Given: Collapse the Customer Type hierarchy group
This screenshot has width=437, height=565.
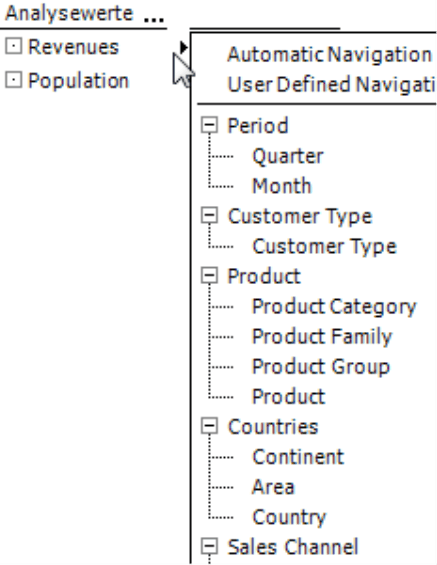Looking at the screenshot, I should 209,215.
